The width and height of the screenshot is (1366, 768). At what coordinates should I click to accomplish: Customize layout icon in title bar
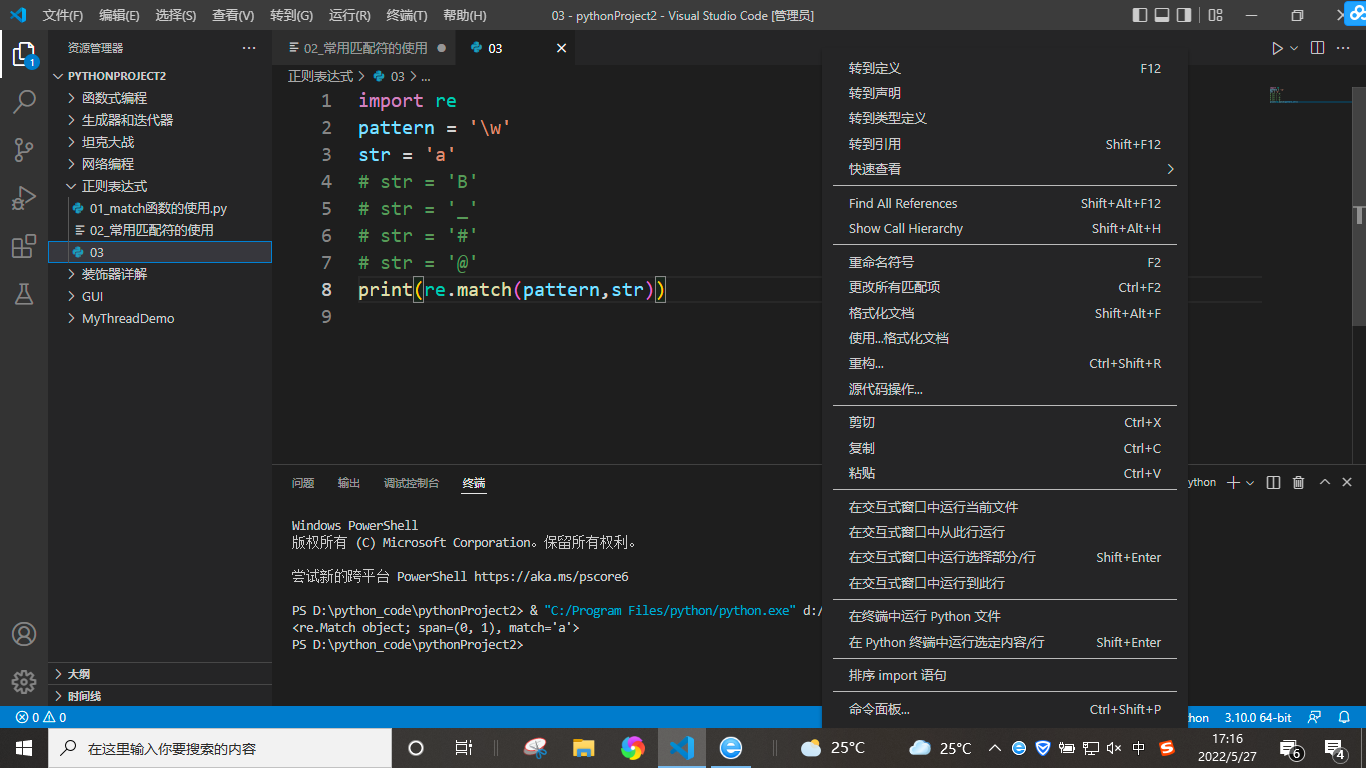coord(1215,15)
